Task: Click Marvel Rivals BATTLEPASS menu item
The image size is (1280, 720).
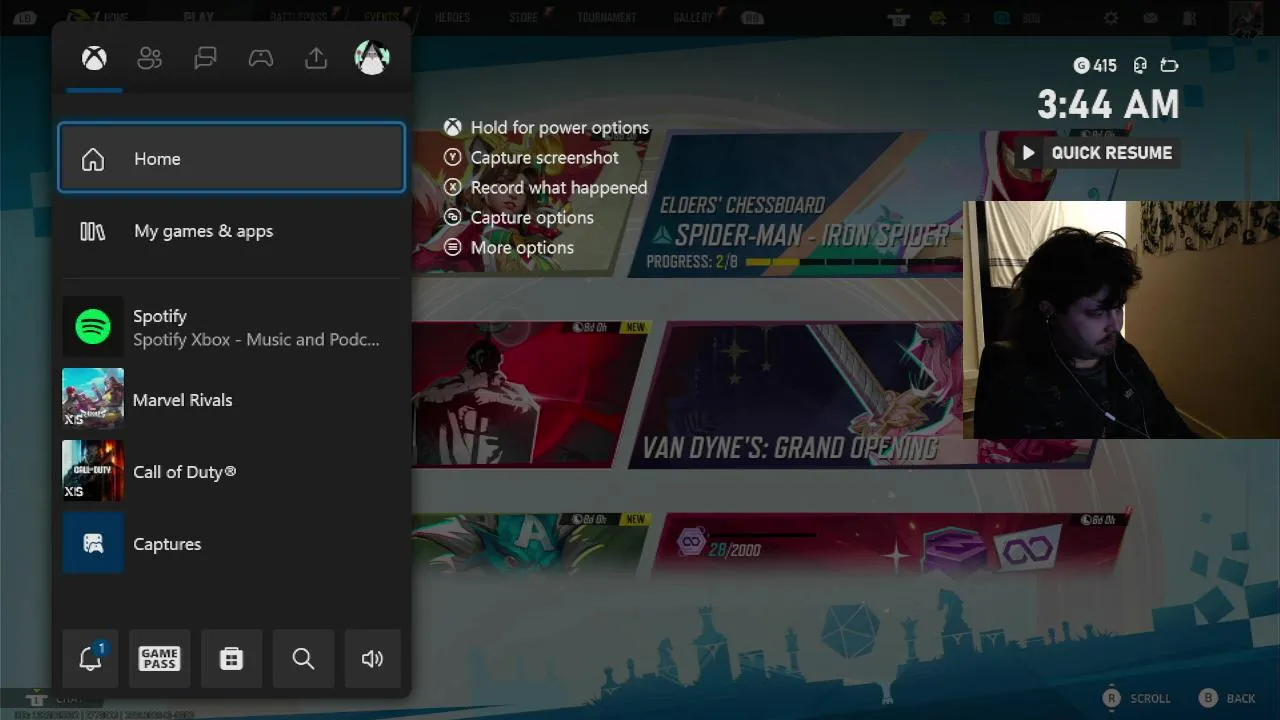Action: (300, 17)
